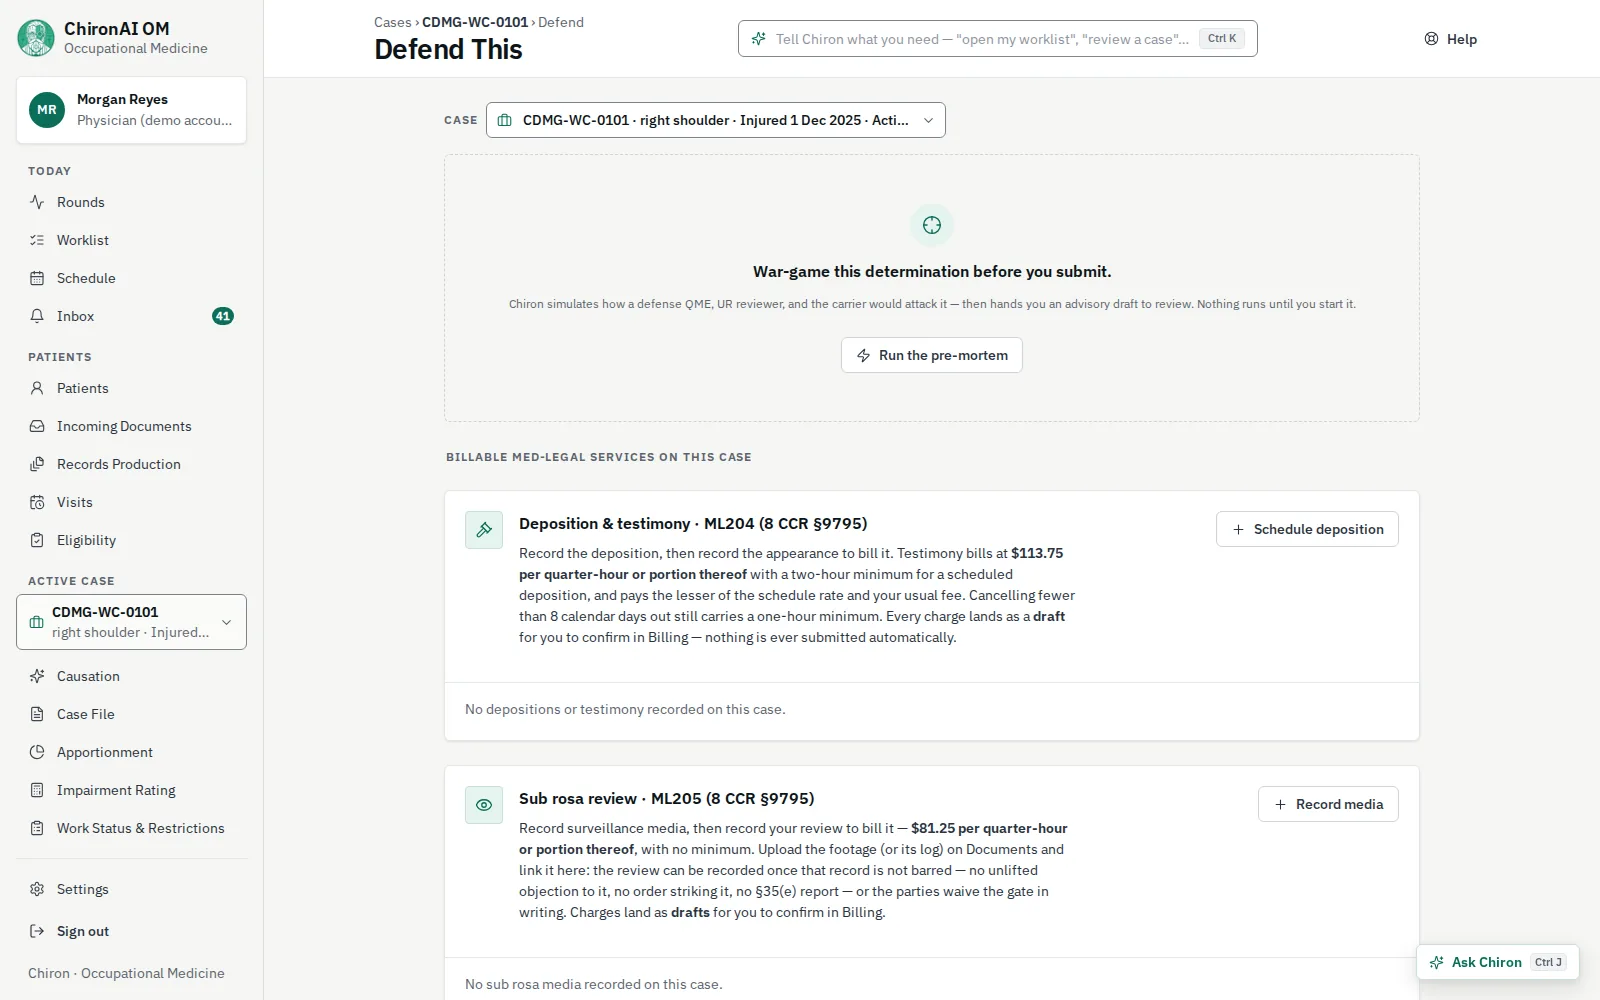
Task: Click the gavel icon on Deposition card
Action: (x=484, y=530)
